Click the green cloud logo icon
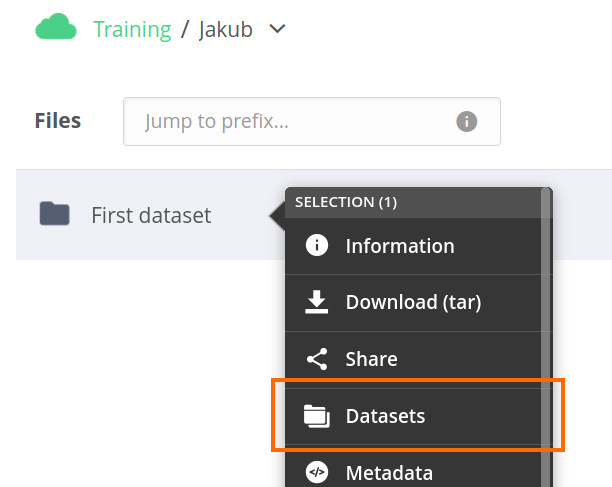Viewport: 612px width, 487px height. click(x=56, y=28)
